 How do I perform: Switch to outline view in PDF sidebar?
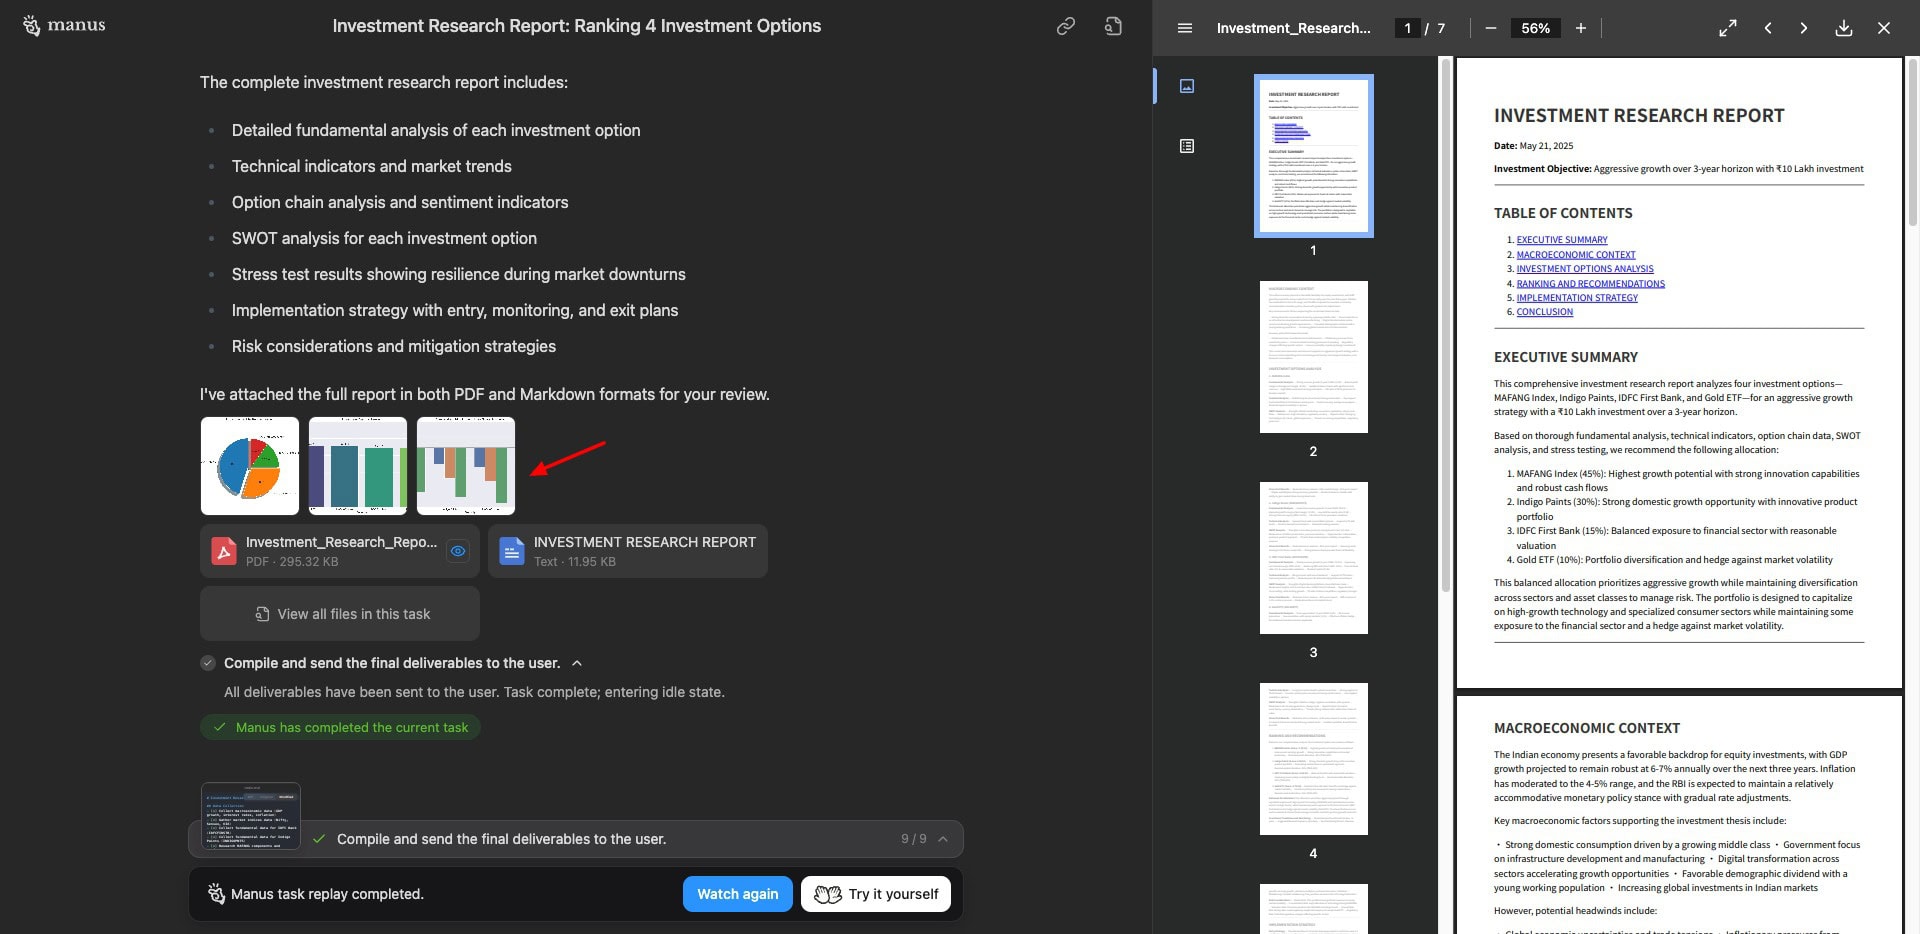point(1187,146)
